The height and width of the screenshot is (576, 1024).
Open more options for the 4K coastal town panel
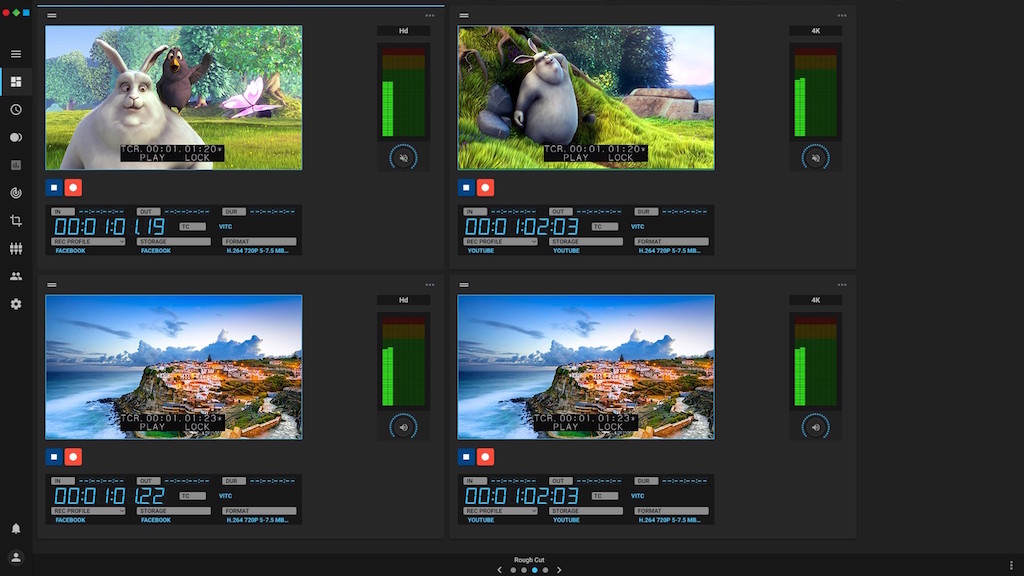[x=842, y=285]
